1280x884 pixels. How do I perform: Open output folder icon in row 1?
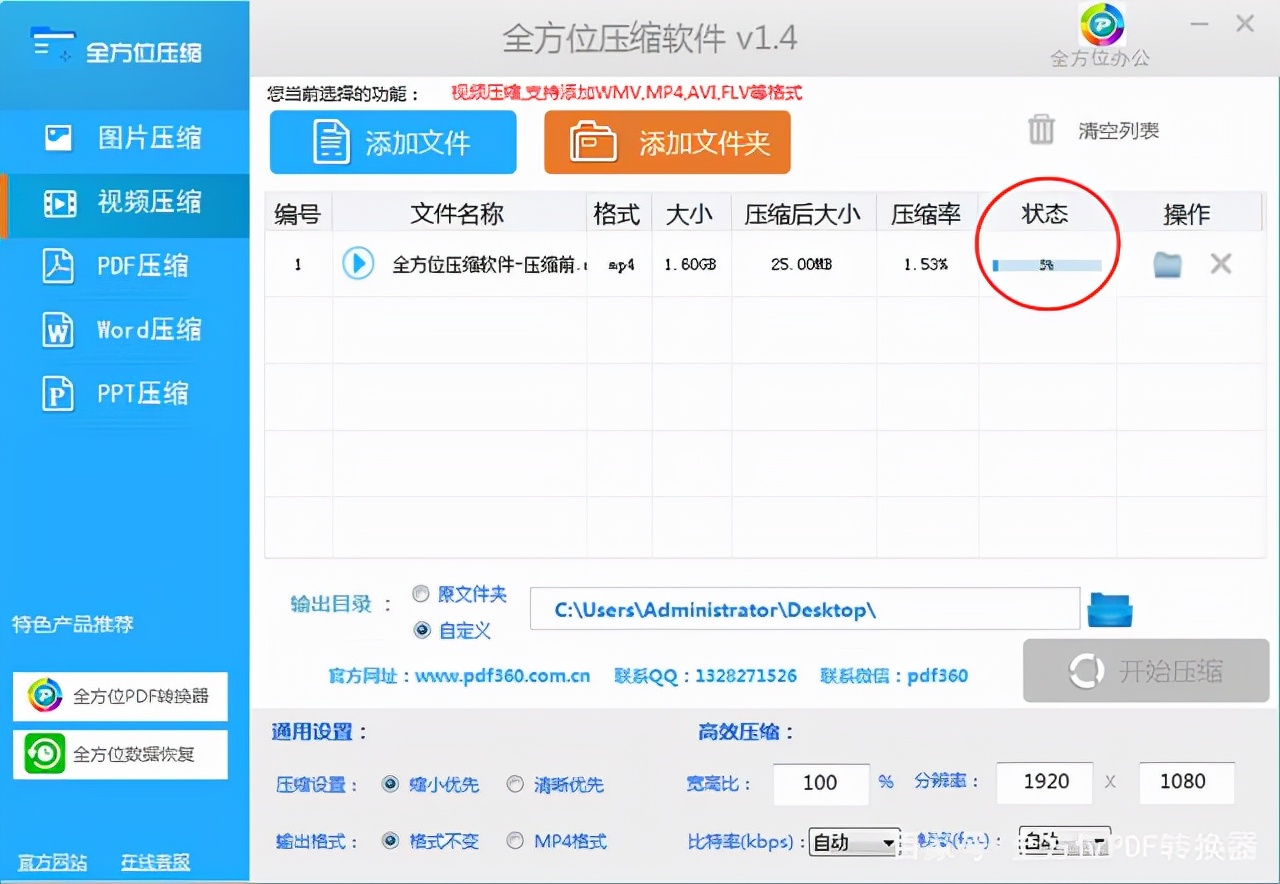[x=1167, y=264]
